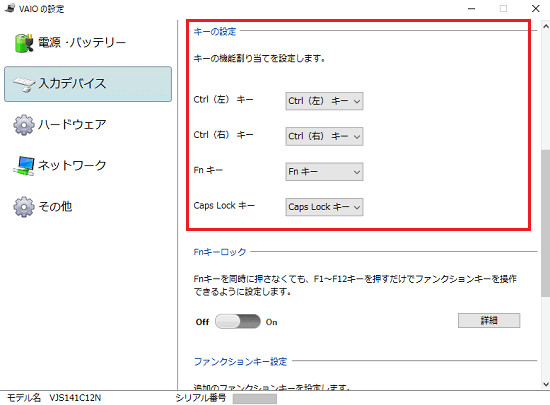
Task: Click the キーの設定 section heading
Action: (215, 32)
